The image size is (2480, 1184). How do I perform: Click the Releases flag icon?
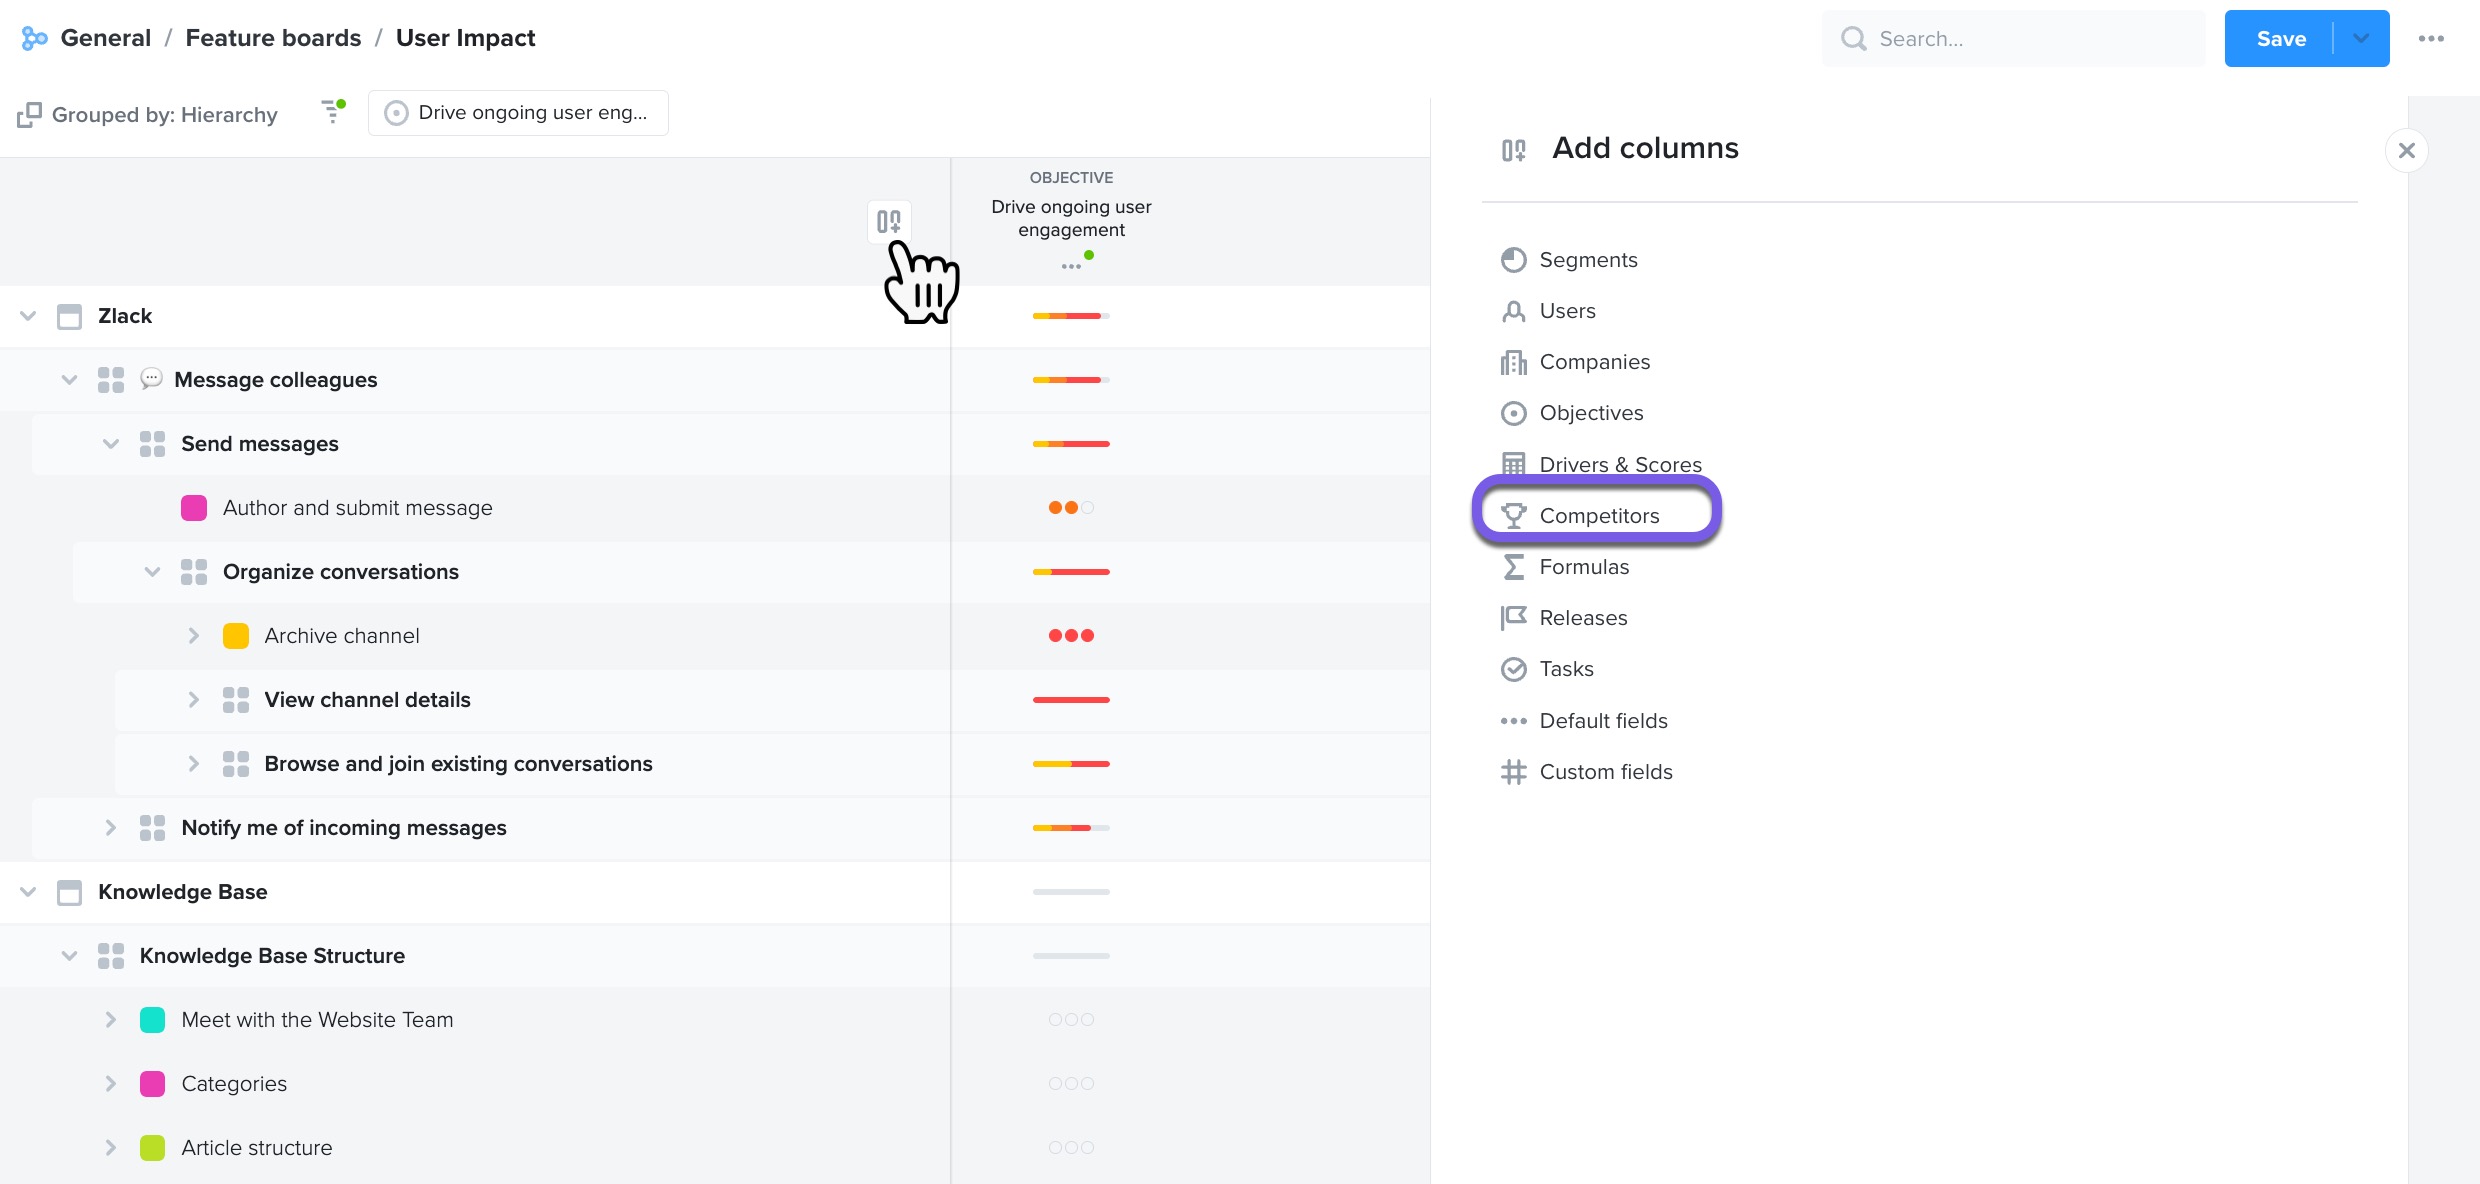(x=1514, y=618)
